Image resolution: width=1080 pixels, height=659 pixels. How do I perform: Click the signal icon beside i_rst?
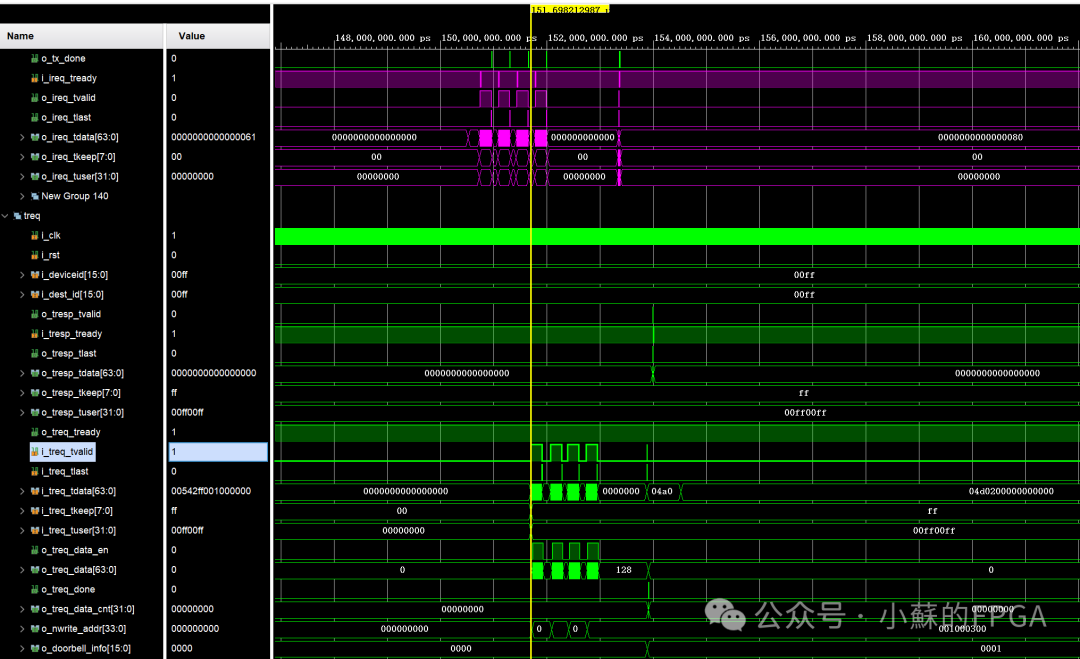tap(33, 255)
